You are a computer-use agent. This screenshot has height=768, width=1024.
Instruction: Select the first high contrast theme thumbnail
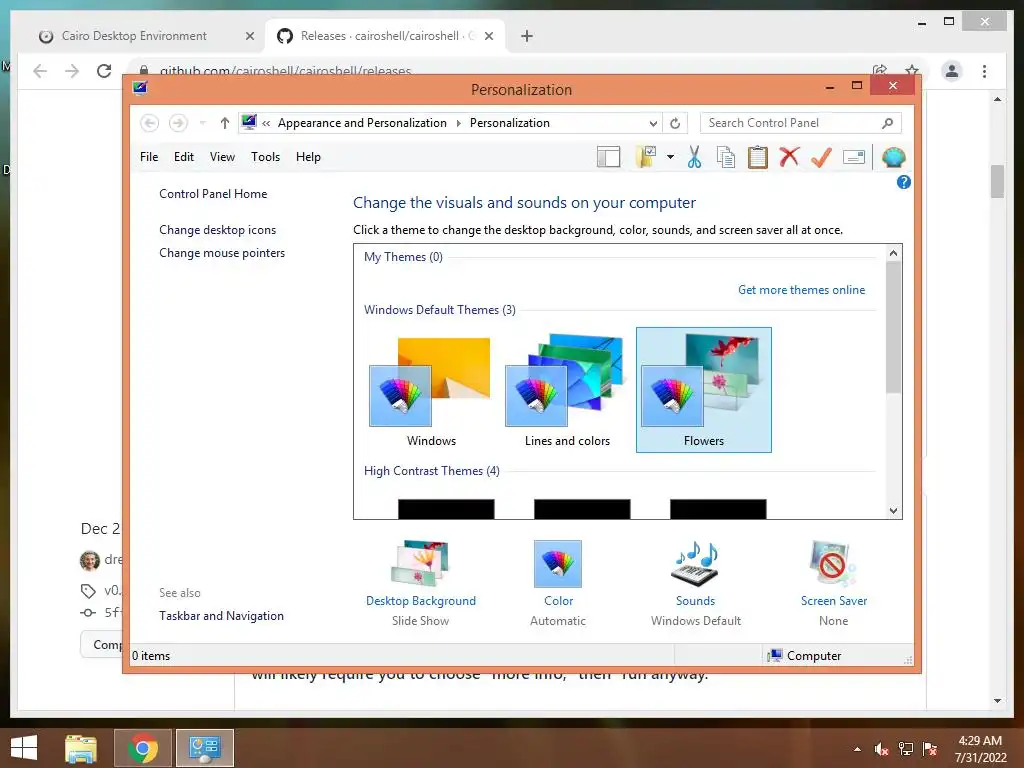(446, 509)
